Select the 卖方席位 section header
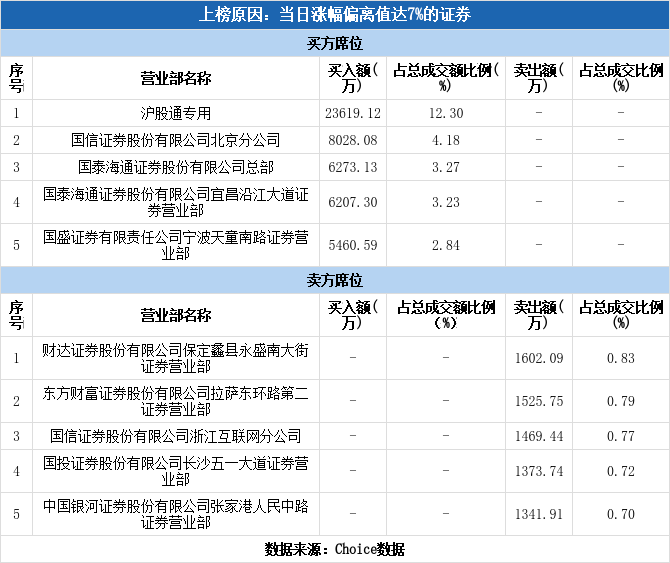The width and height of the screenshot is (670, 563). pyautogui.click(x=335, y=280)
